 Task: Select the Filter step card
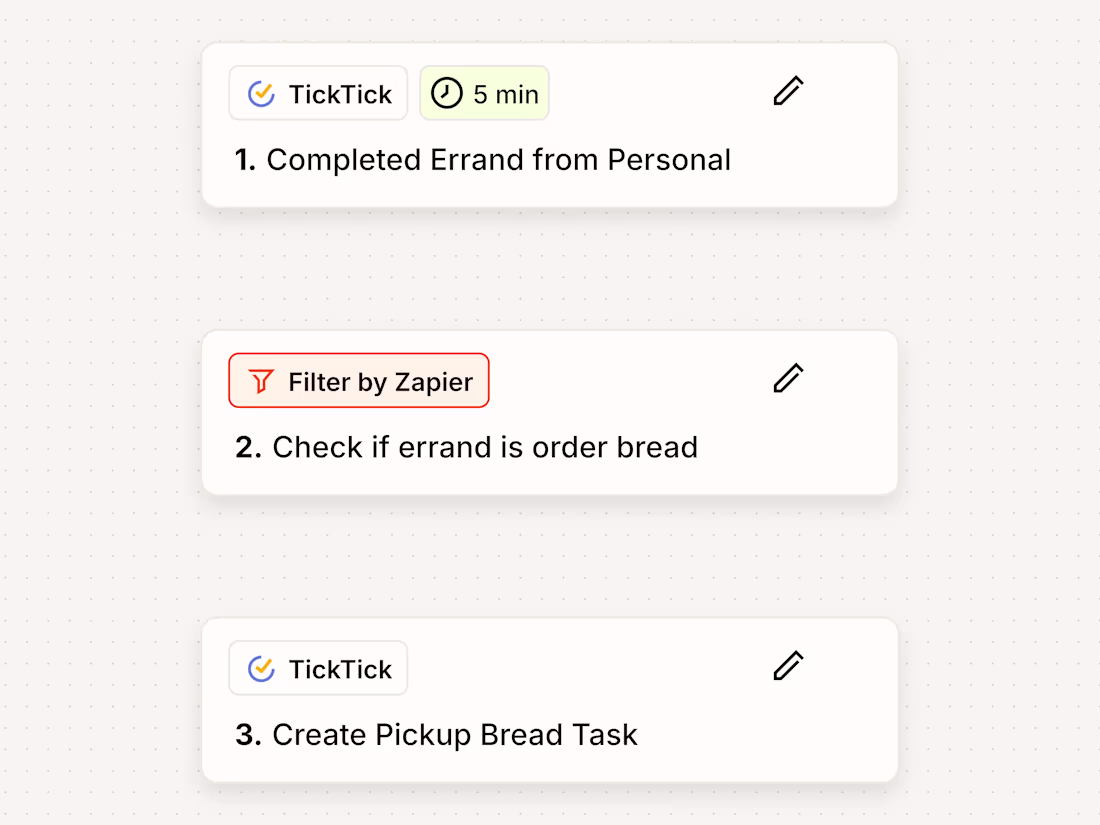[x=550, y=412]
